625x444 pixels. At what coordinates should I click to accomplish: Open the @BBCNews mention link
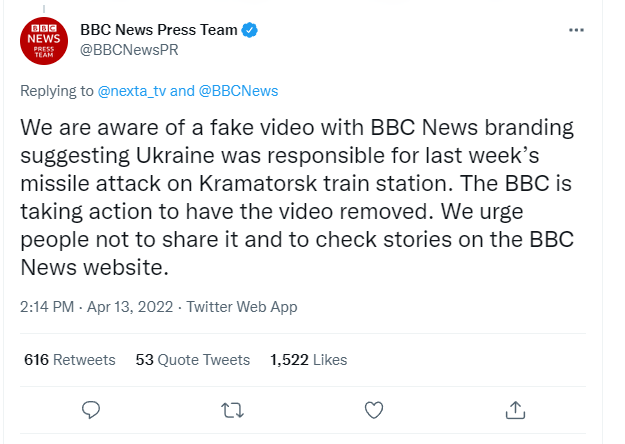[239, 91]
